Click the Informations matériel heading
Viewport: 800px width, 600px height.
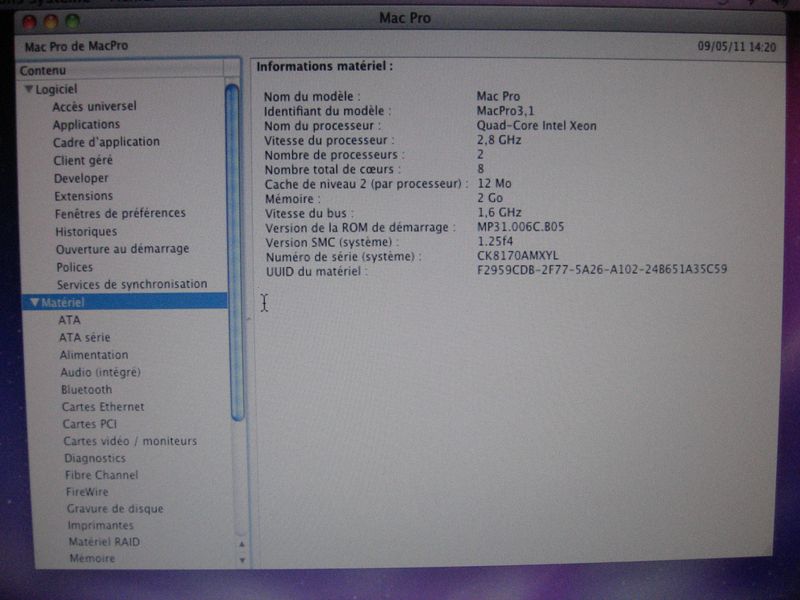324,66
